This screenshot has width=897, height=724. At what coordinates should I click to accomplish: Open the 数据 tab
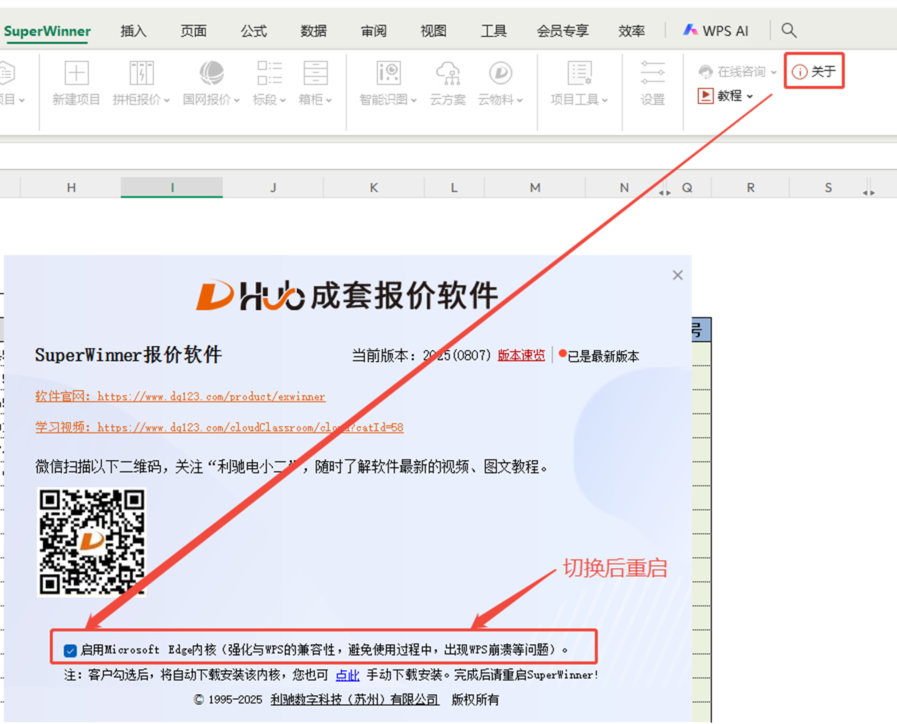(x=313, y=31)
